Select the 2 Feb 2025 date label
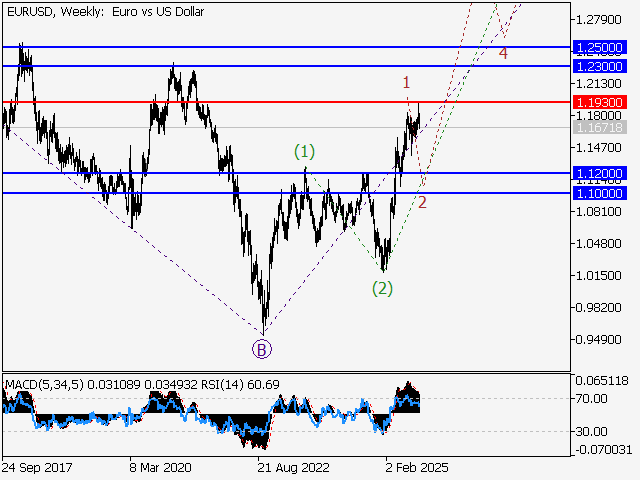The height and width of the screenshot is (480, 640). coord(416,467)
